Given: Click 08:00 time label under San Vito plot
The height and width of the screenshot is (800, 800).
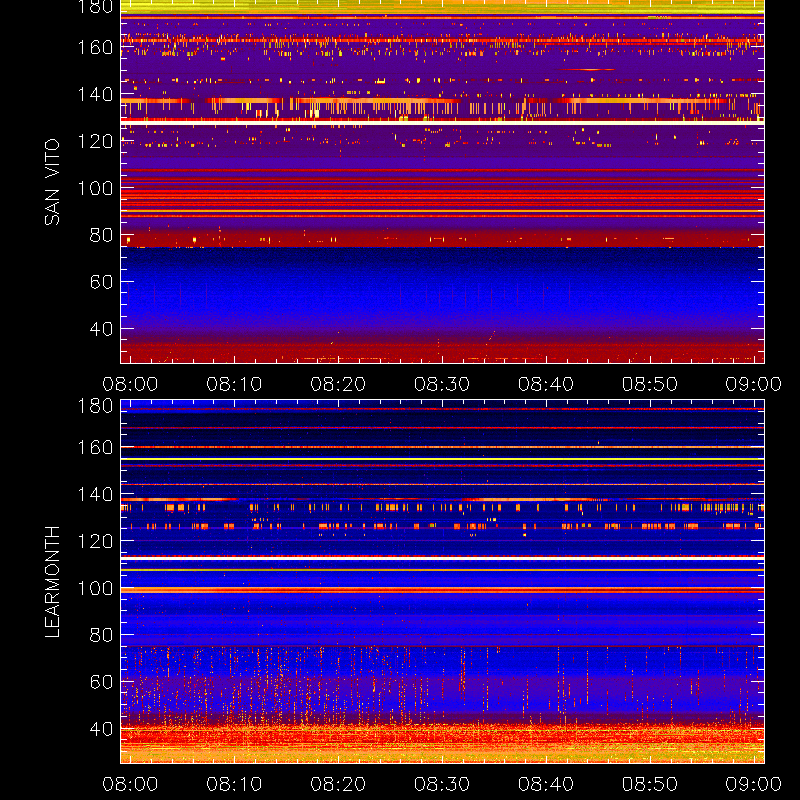Looking at the screenshot, I should point(130,384).
